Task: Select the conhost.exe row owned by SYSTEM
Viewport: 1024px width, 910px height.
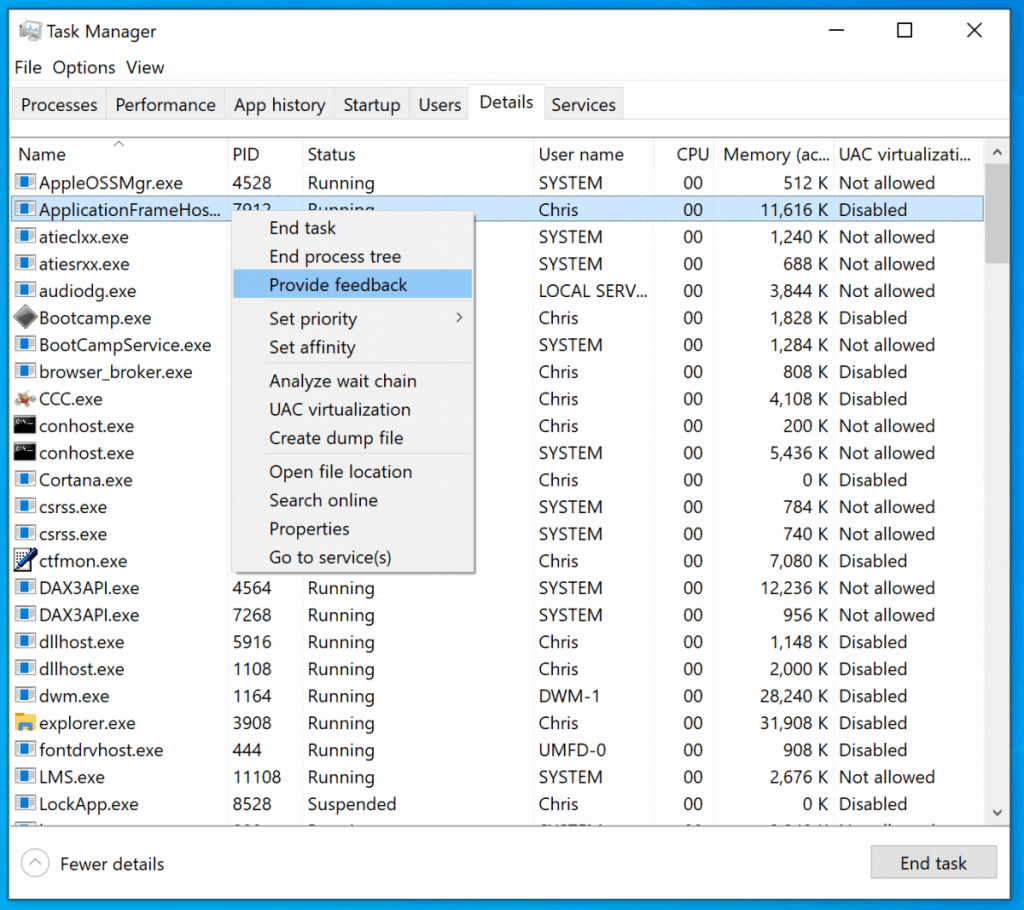Action: (x=498, y=452)
